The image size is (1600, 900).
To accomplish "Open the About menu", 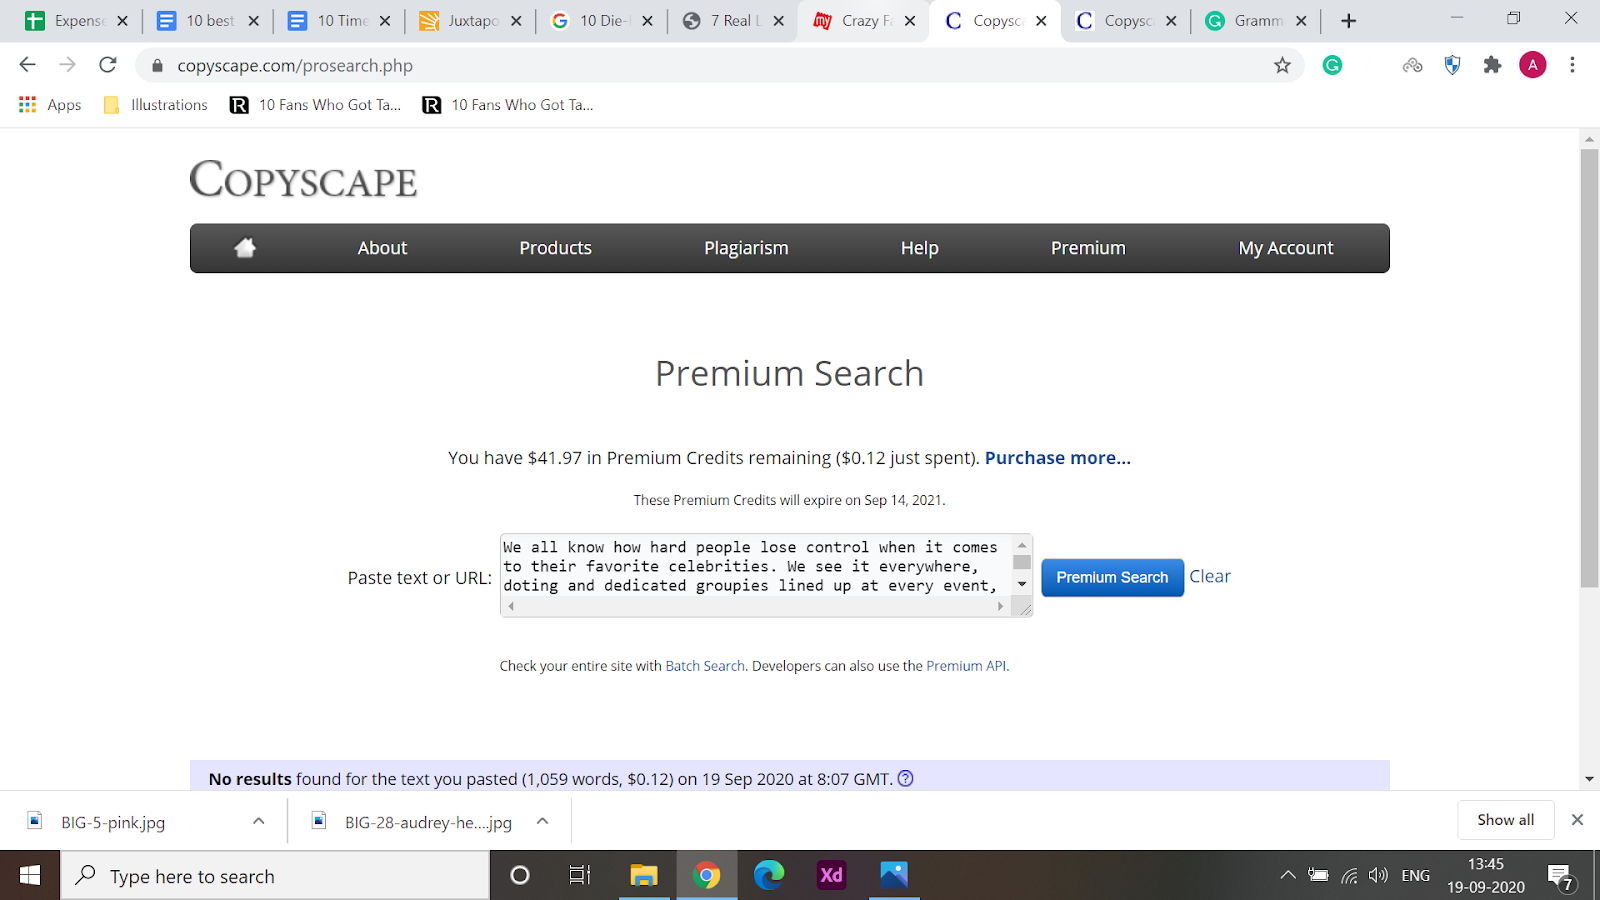I will pos(382,248).
